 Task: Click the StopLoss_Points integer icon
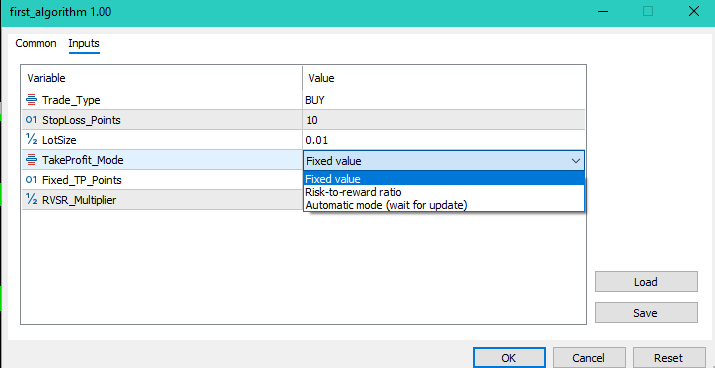31,120
